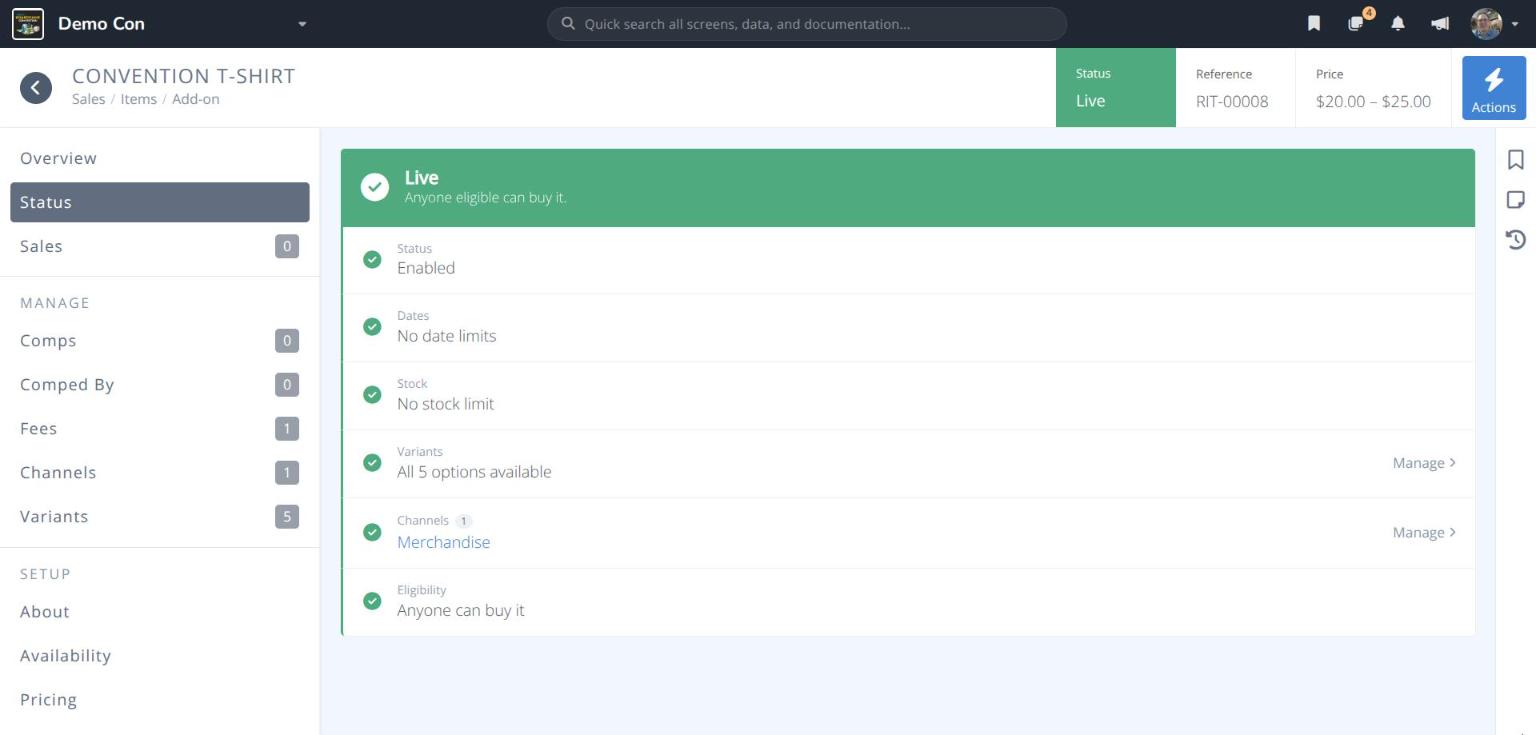Click the Live banner checkmark icon

[x=375, y=187]
